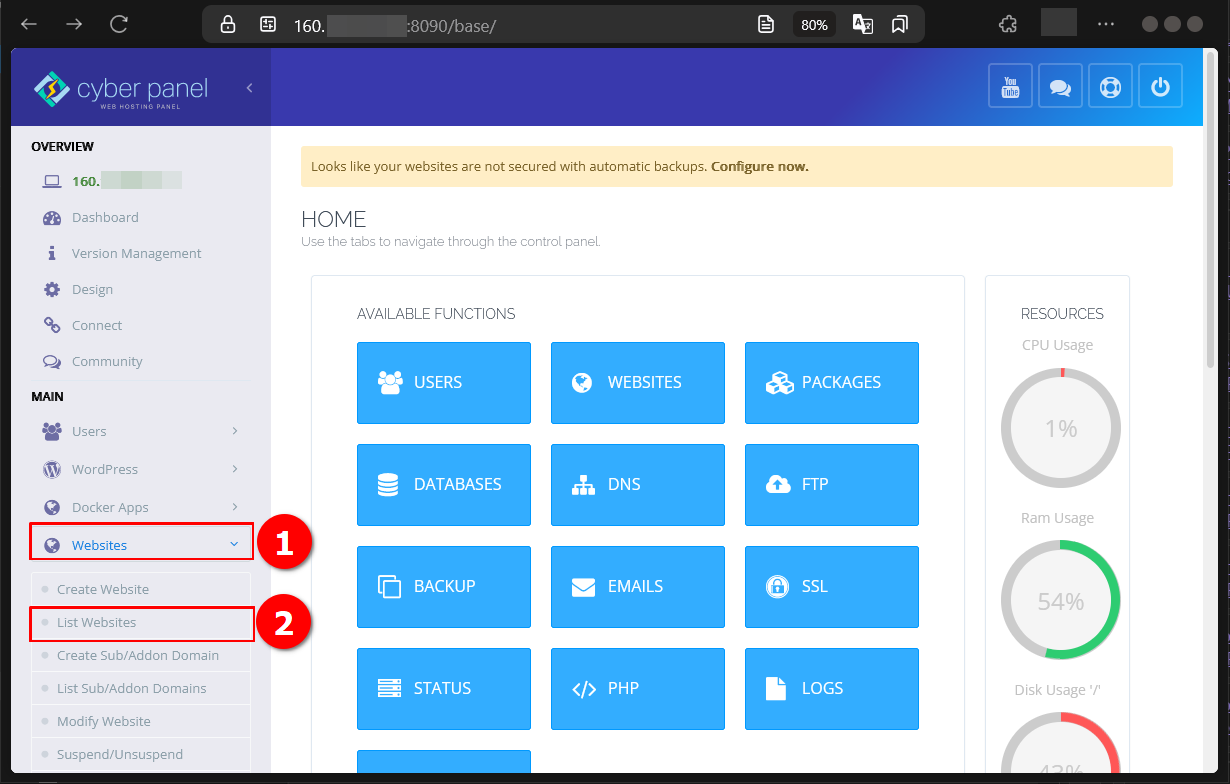Open the WEBSITES function tile
Screen dimensions: 1230x784
638,382
